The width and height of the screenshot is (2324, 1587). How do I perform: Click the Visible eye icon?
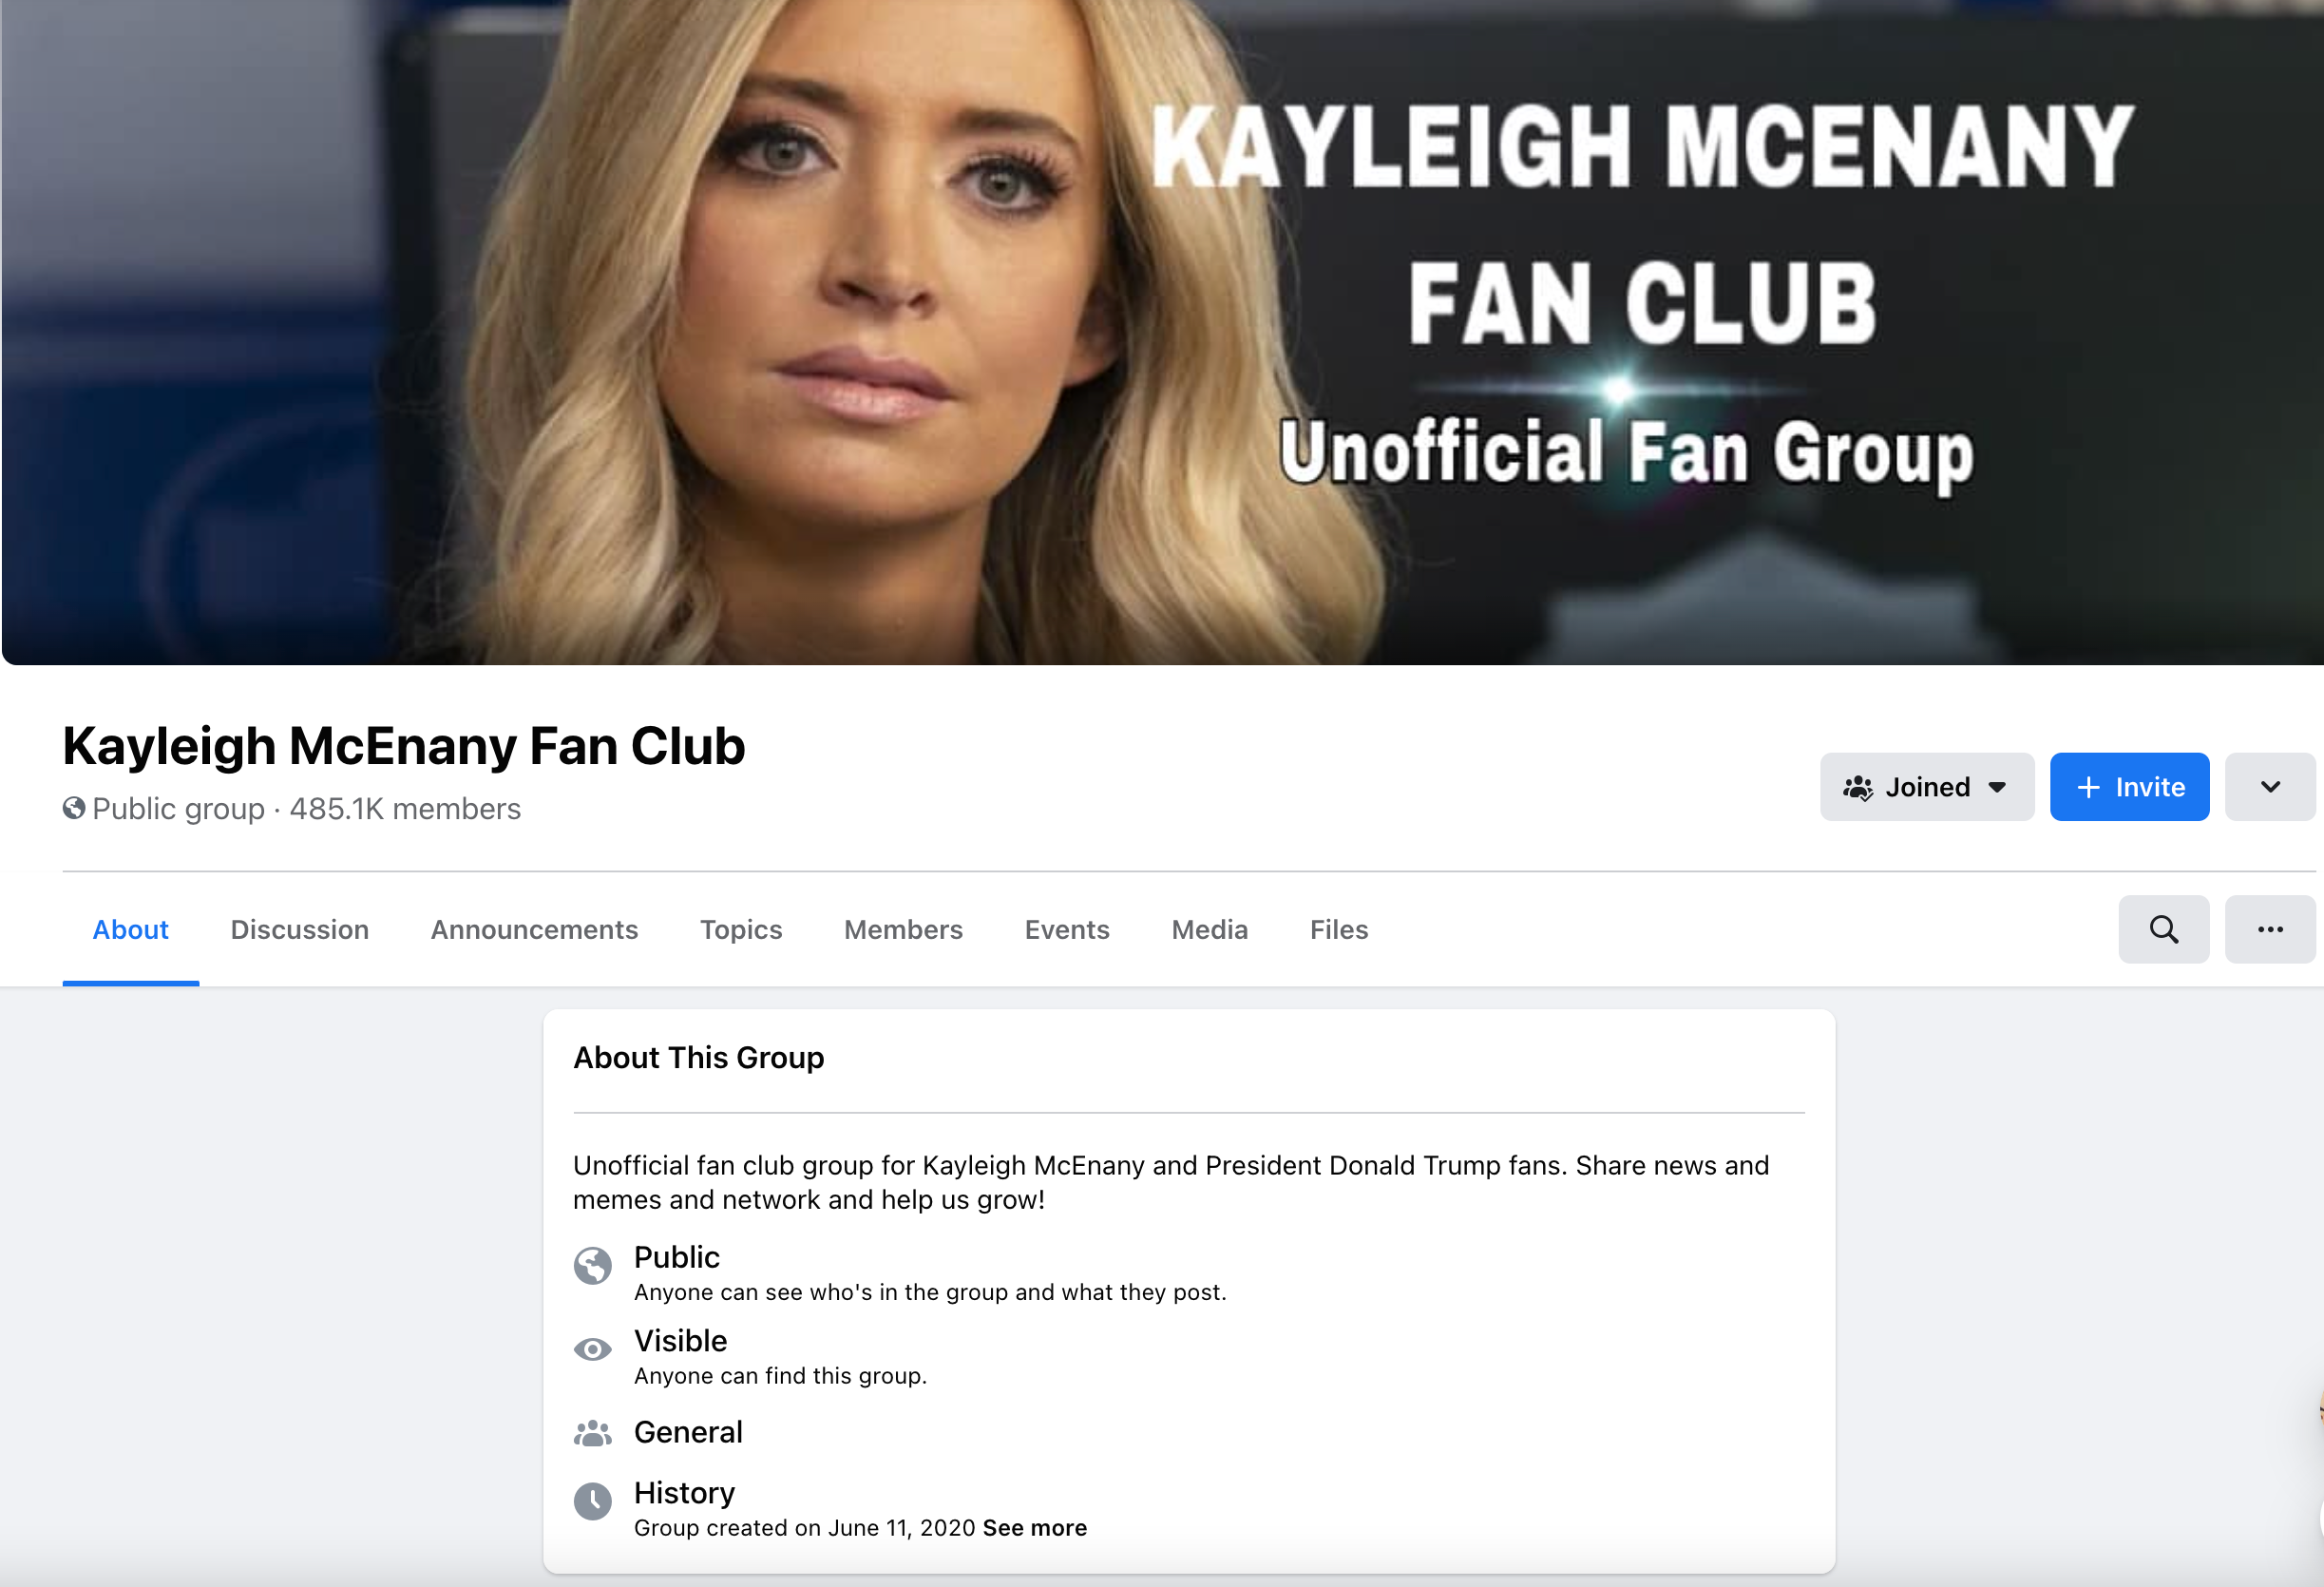(x=592, y=1350)
